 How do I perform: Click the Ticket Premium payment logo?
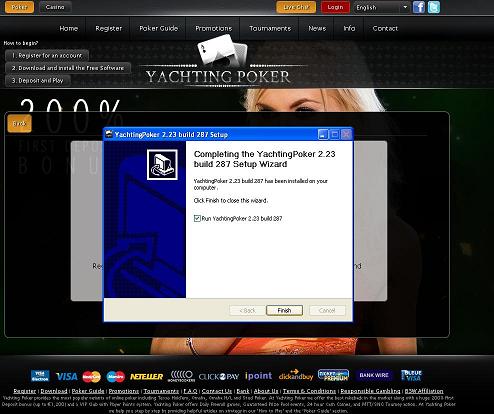pyautogui.click(x=333, y=375)
